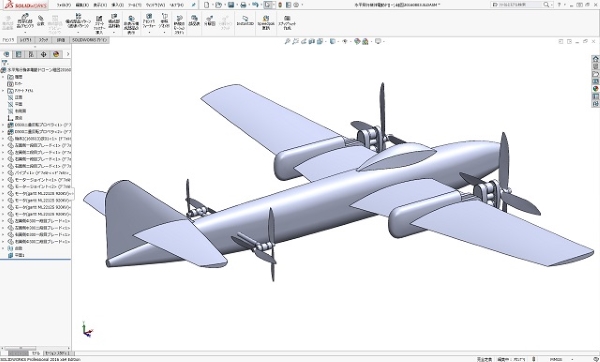The width and height of the screenshot is (600, 362).
Task: Open the File (ファイル) menu
Action: pos(64,5)
